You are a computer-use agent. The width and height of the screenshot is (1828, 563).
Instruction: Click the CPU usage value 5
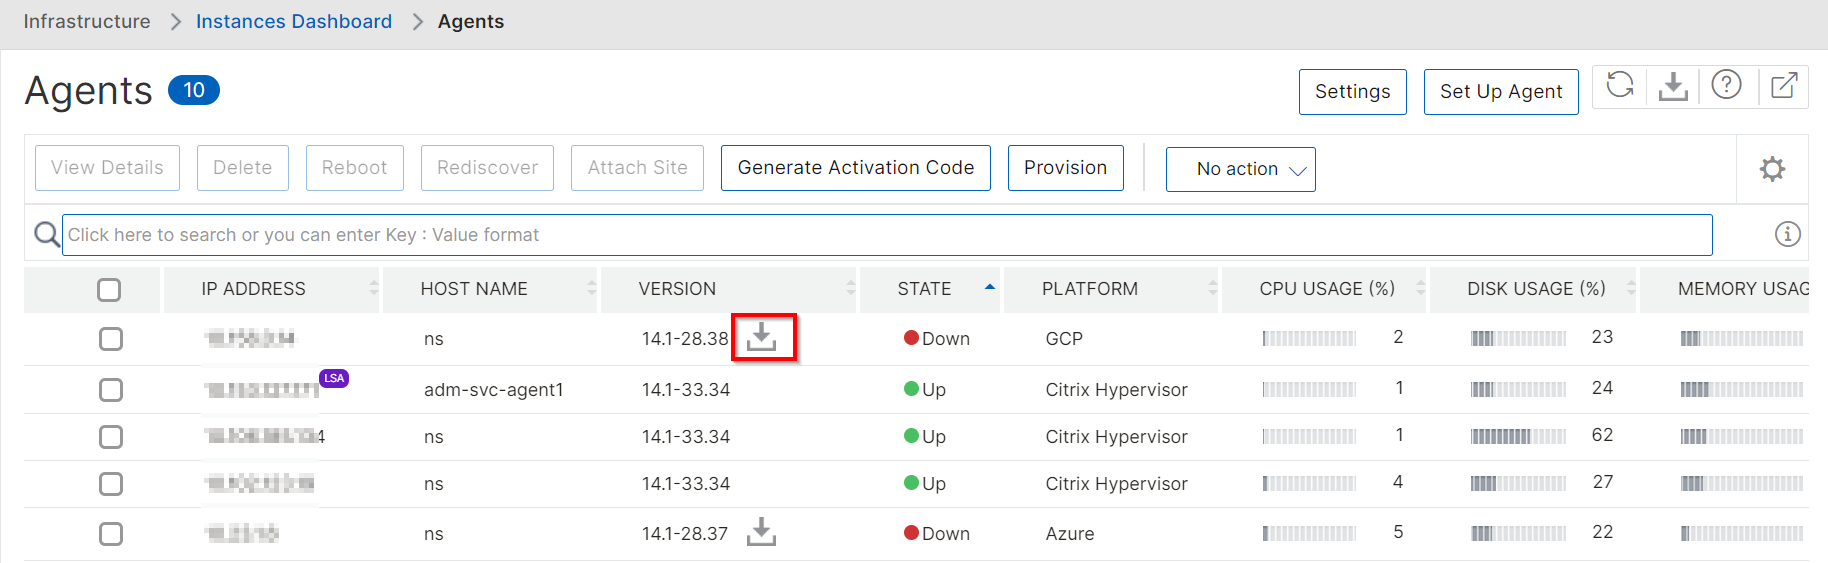click(x=1398, y=532)
